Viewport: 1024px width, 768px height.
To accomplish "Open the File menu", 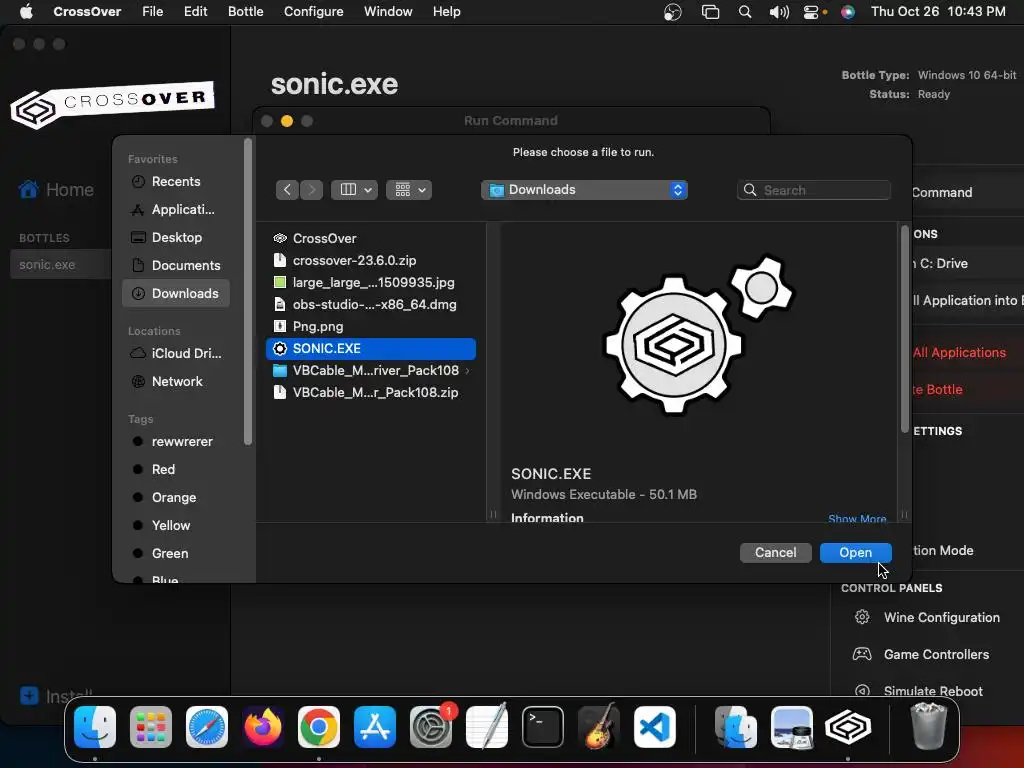I will click(x=153, y=12).
